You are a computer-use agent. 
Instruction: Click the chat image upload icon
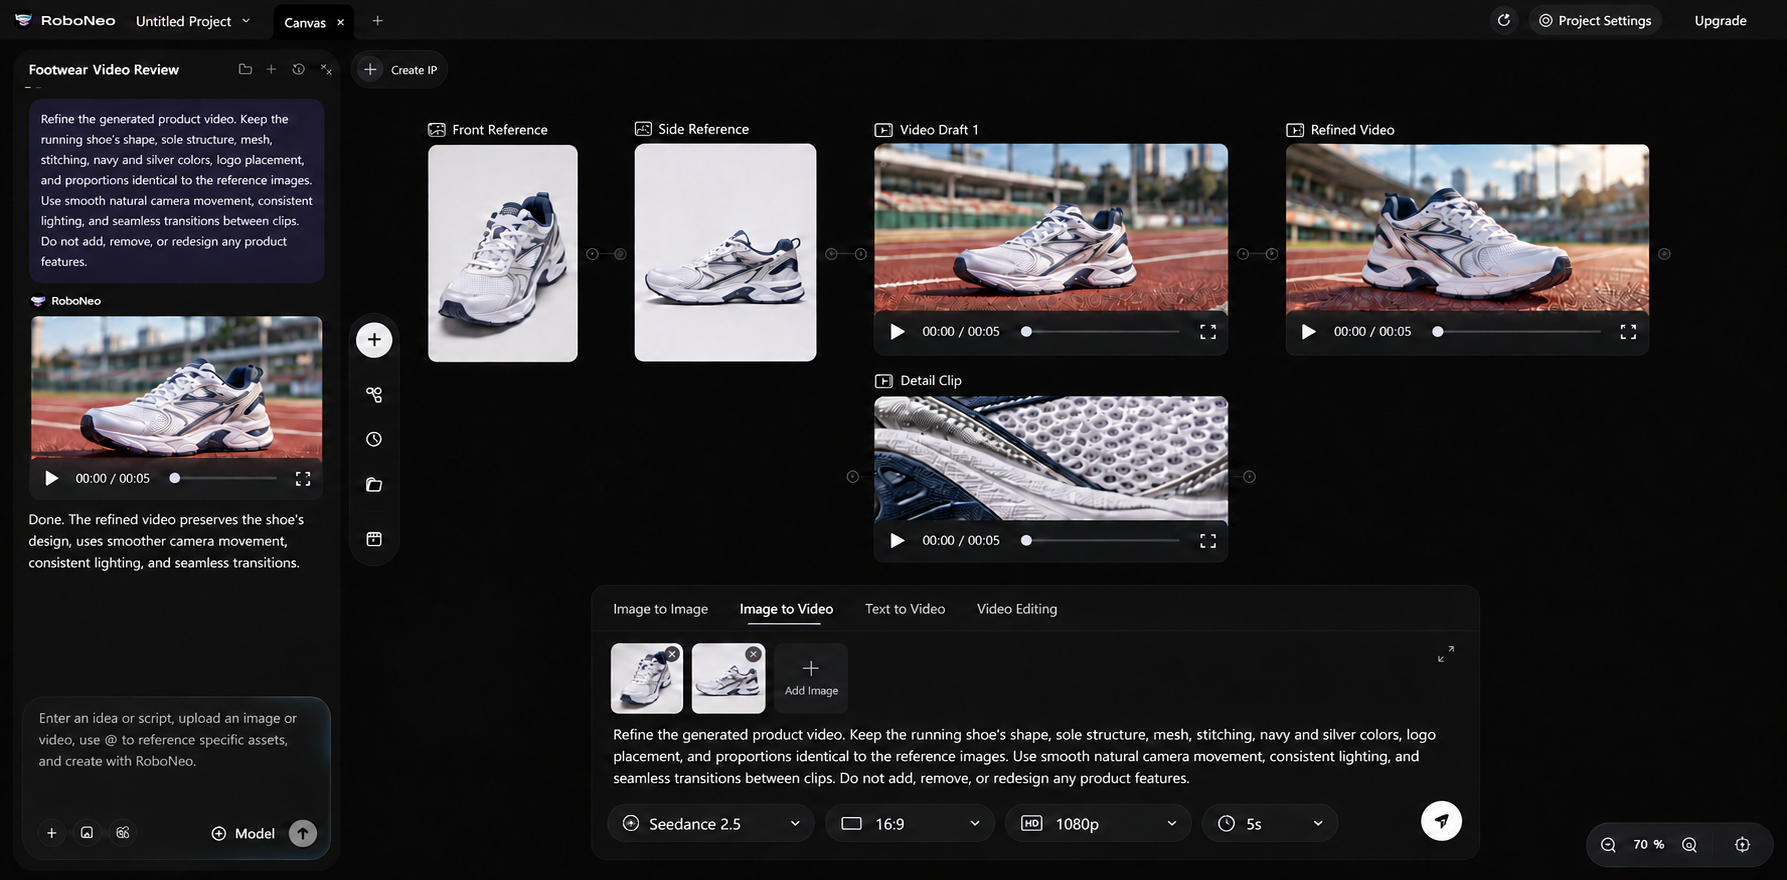(87, 833)
